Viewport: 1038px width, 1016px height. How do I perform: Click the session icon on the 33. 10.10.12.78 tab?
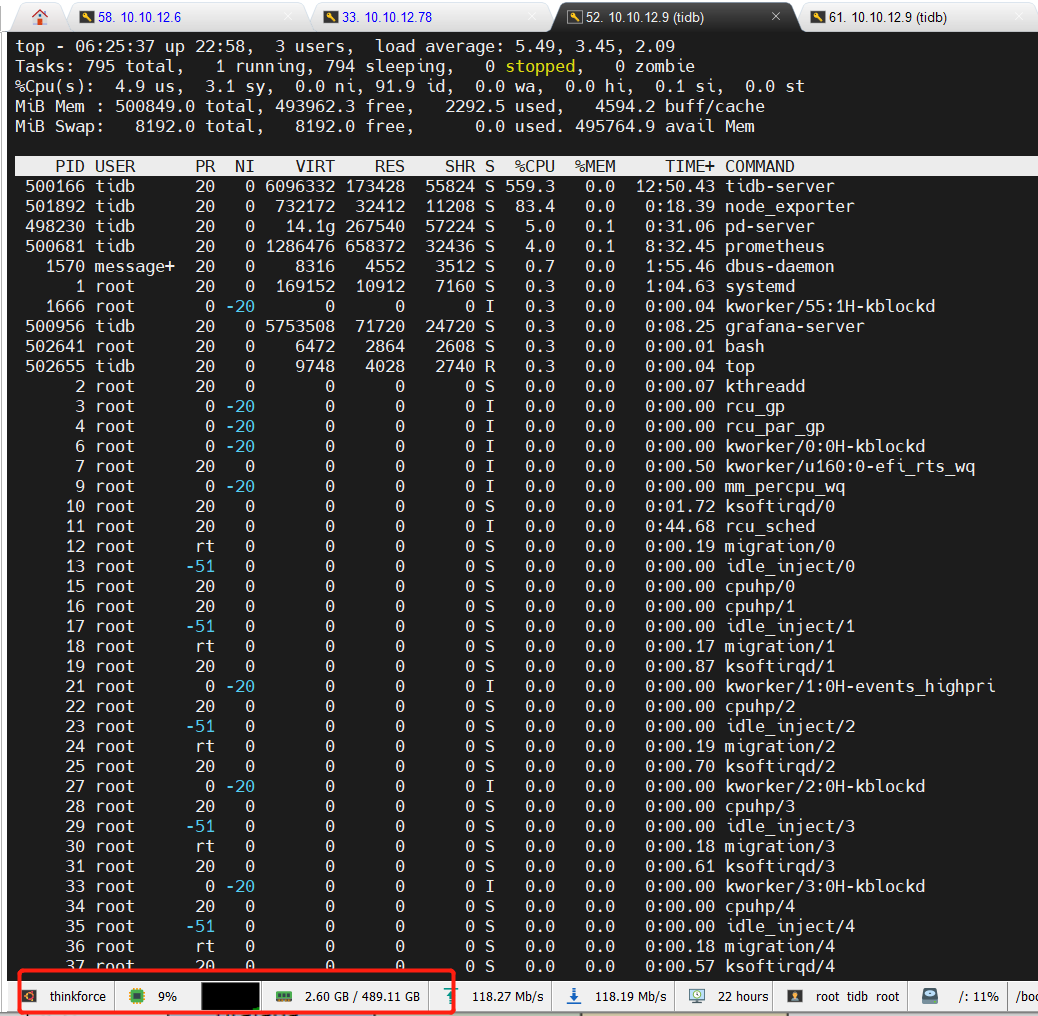pos(331,17)
